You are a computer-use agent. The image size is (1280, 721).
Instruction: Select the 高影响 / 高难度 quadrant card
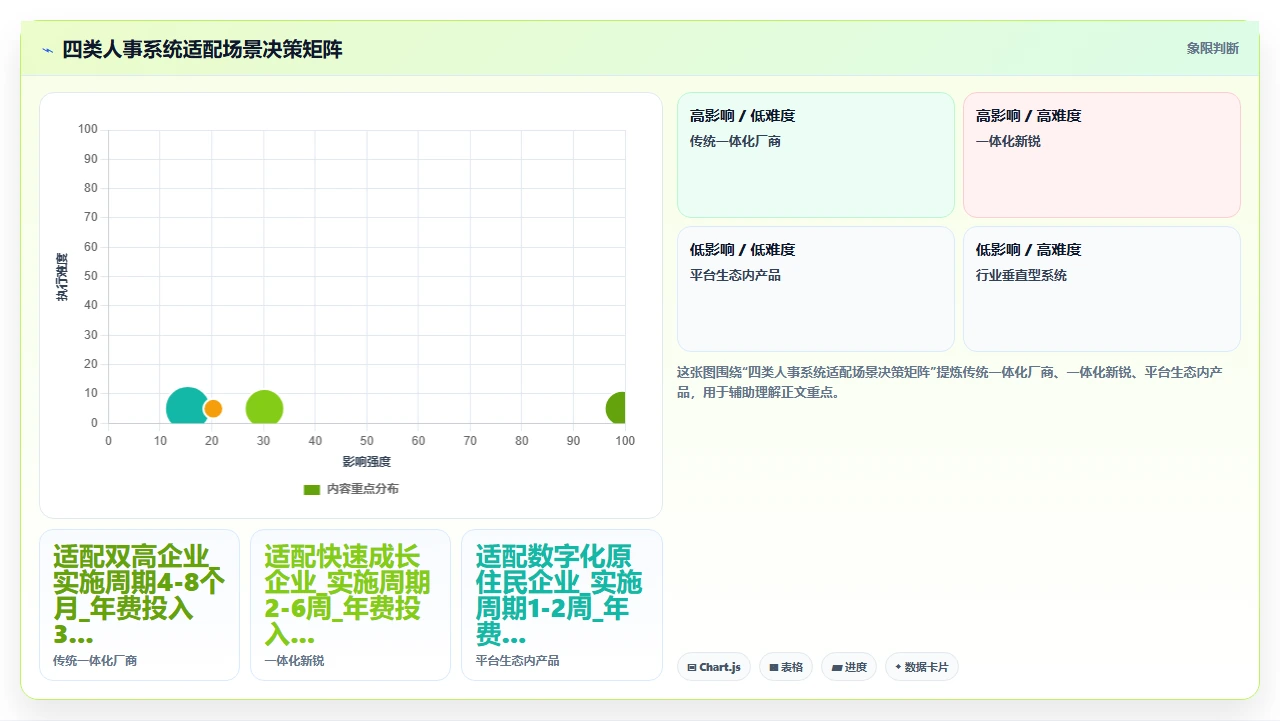click(1101, 155)
